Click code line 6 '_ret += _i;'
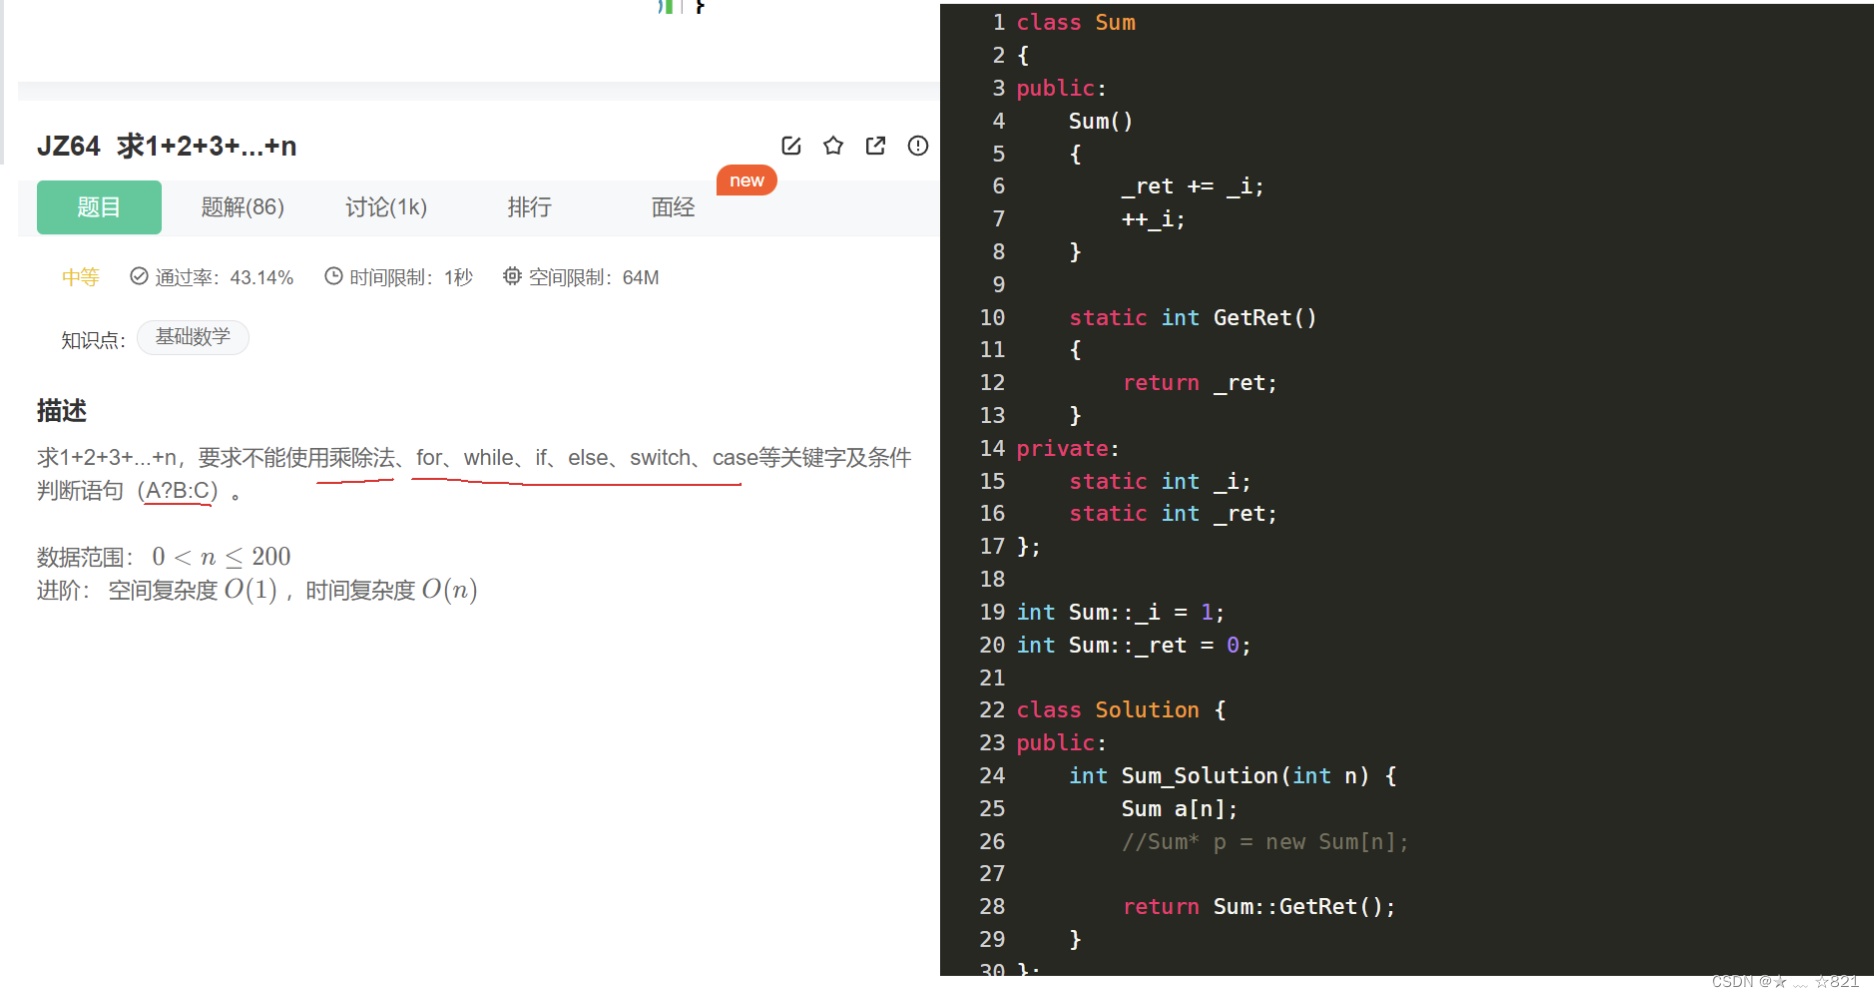 click(x=1192, y=186)
